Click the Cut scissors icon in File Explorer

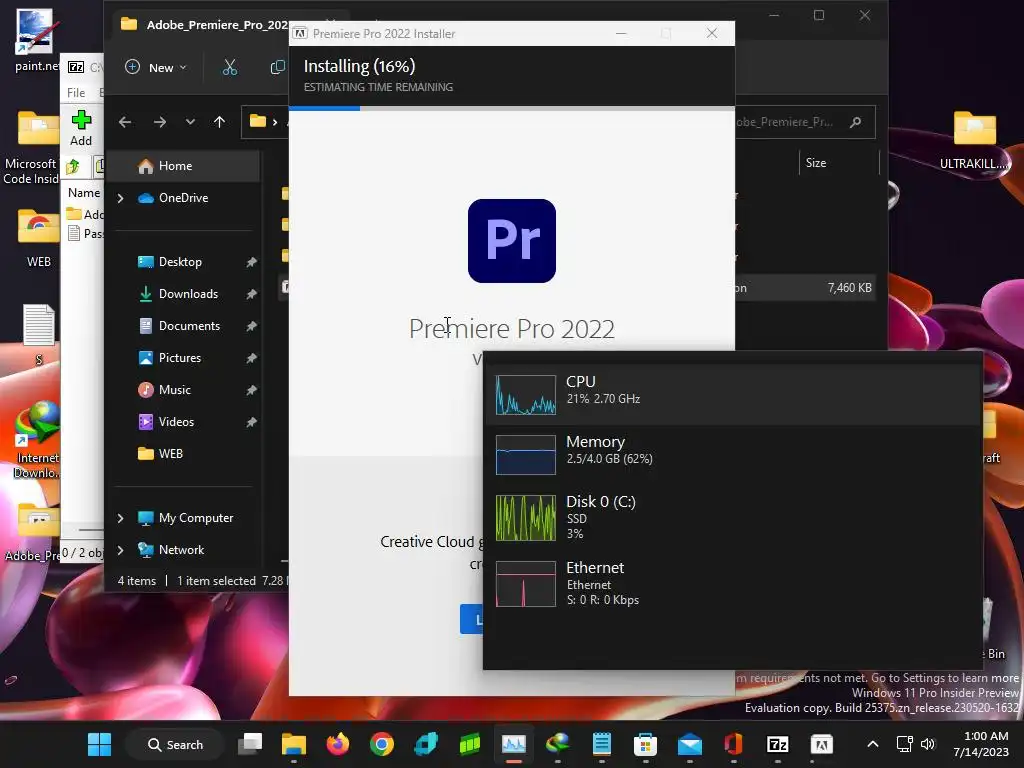tap(230, 67)
